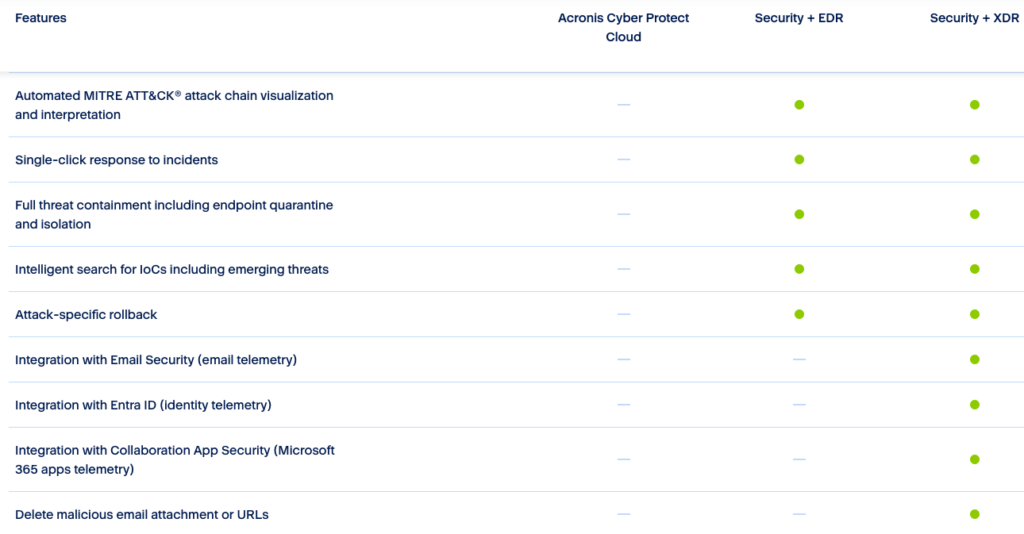Select the Acronis Cyber Protect Cloud column header

(x=623, y=28)
